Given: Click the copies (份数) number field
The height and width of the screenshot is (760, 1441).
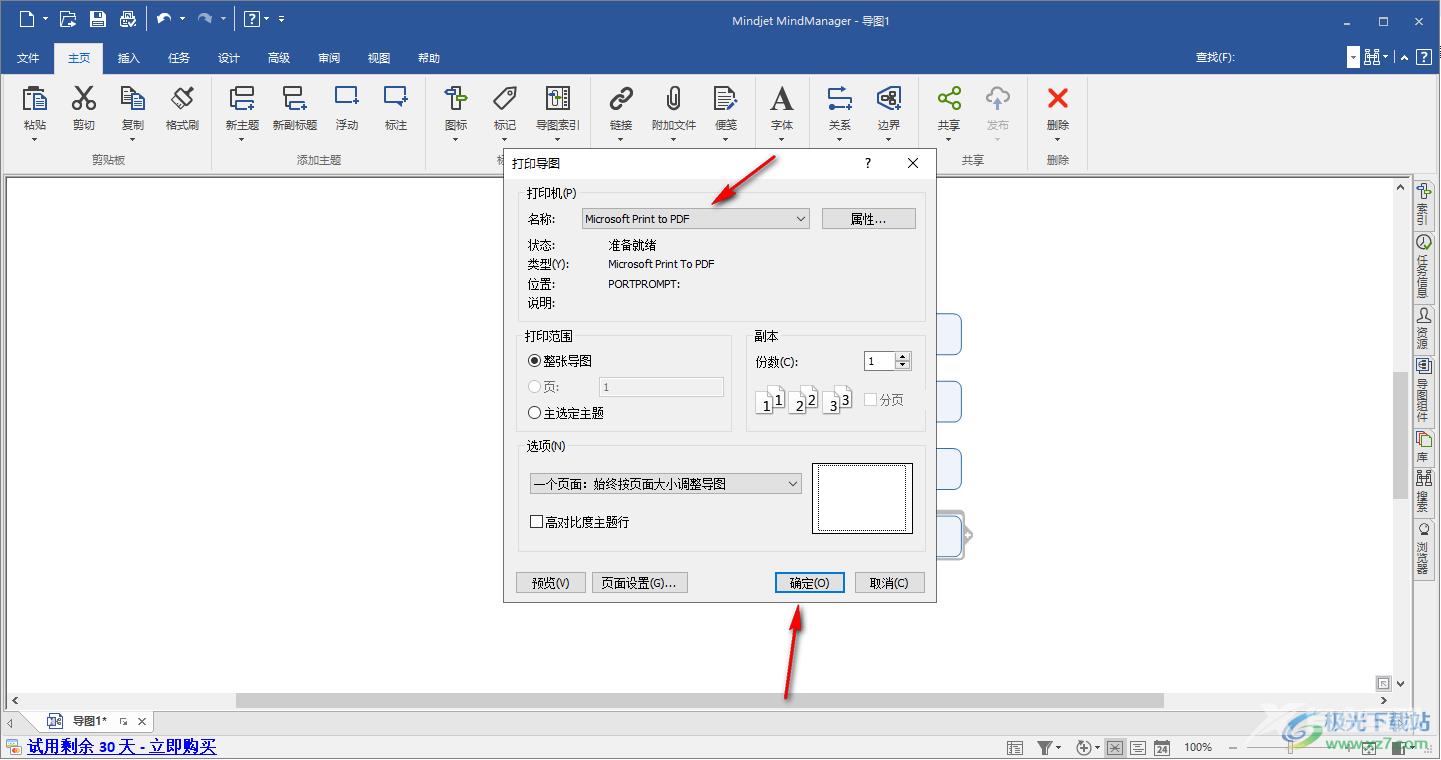Looking at the screenshot, I should pos(880,361).
